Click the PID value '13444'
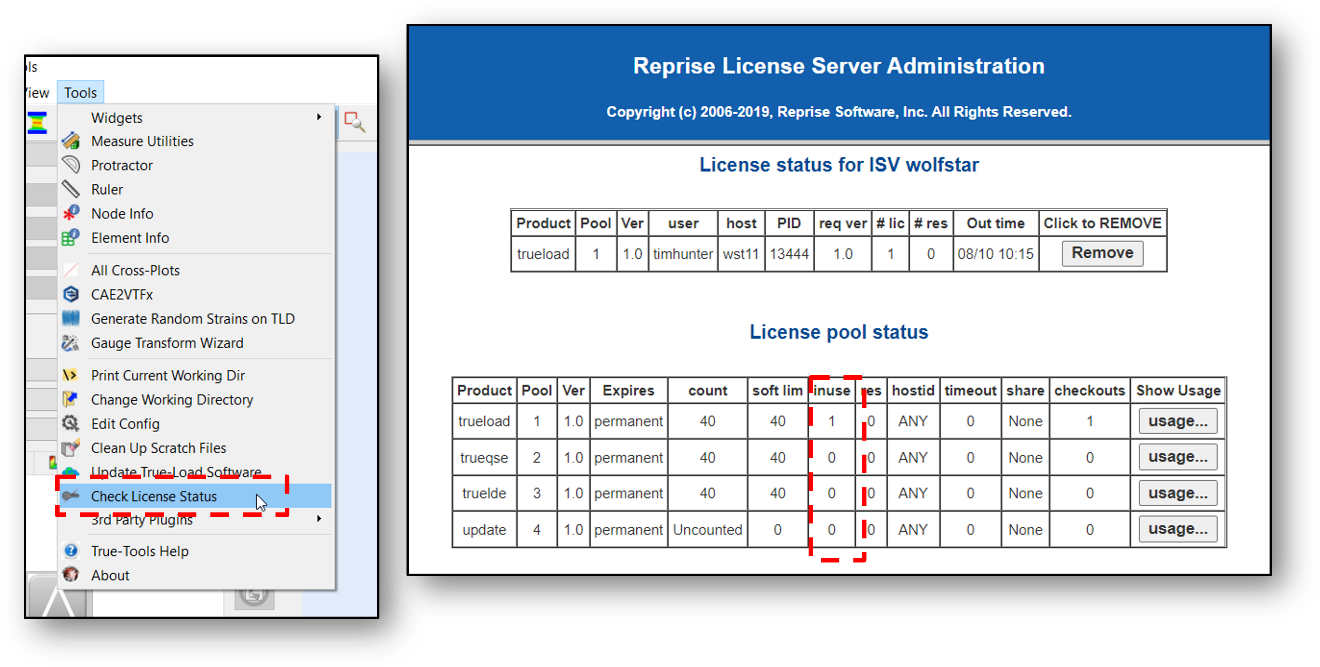The width and height of the screenshot is (1320, 667). 788,254
